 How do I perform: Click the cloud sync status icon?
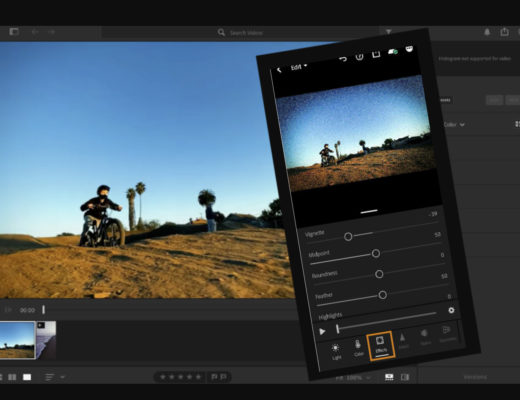coord(393,52)
